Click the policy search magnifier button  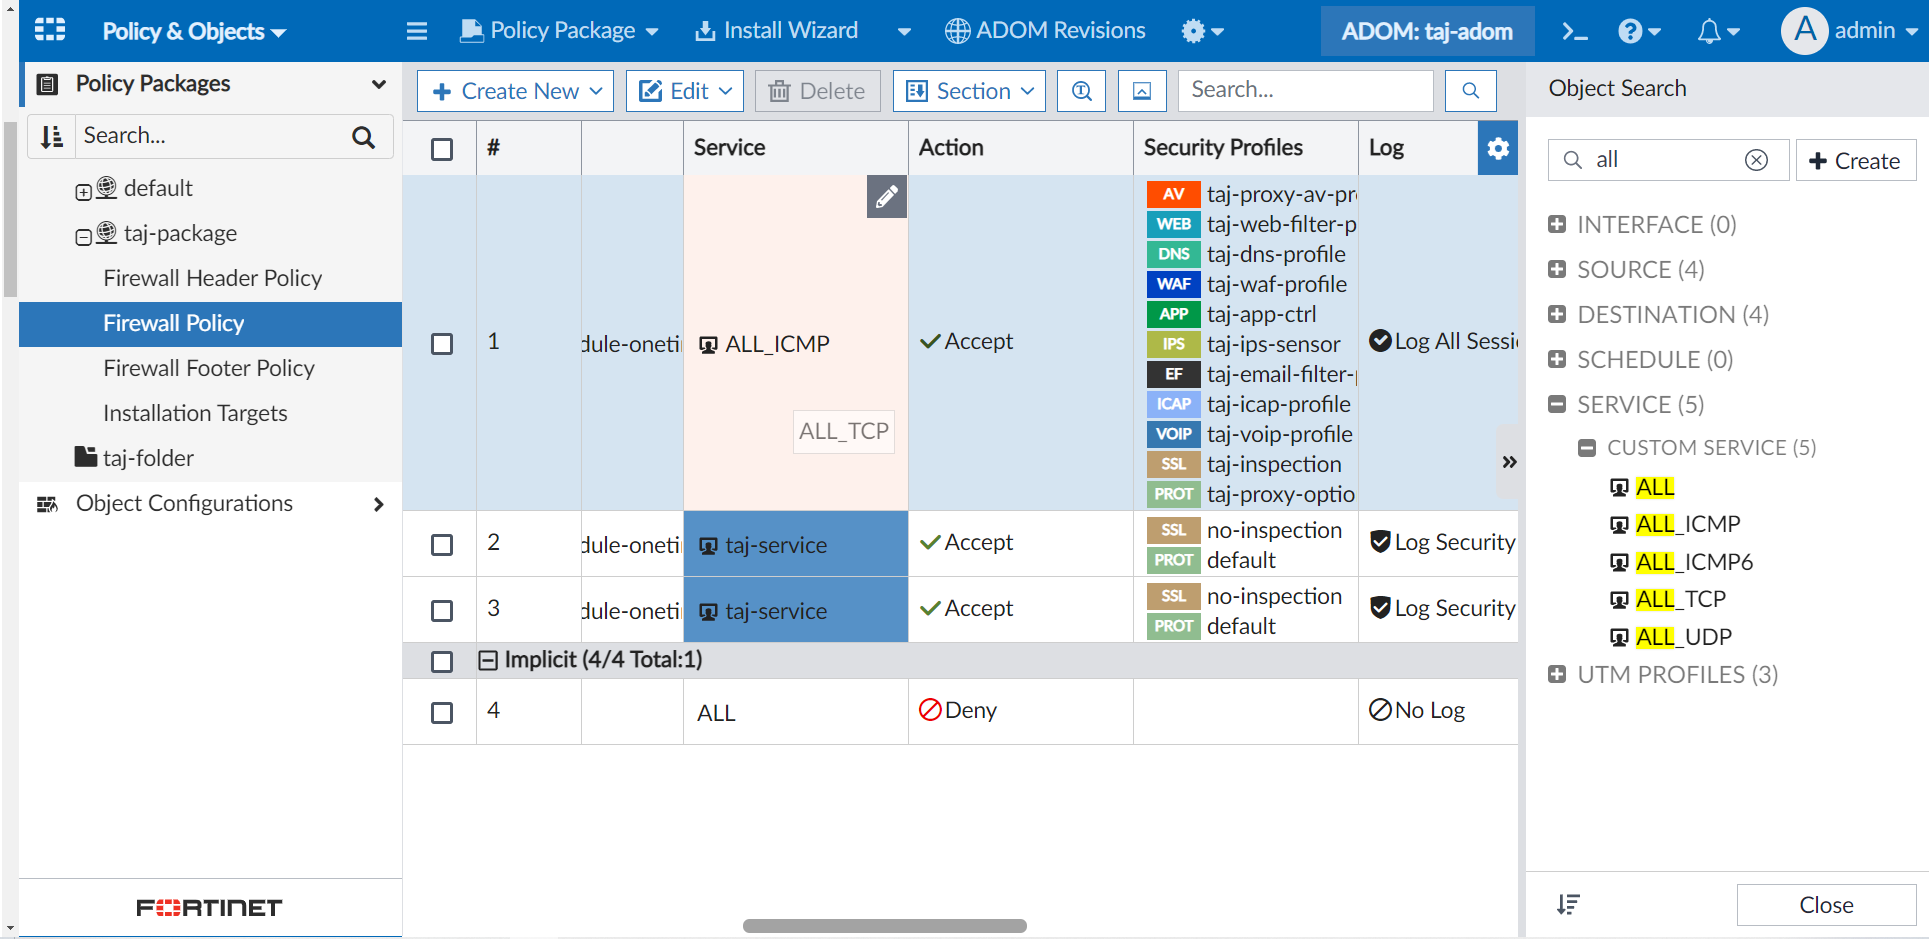(x=1470, y=91)
